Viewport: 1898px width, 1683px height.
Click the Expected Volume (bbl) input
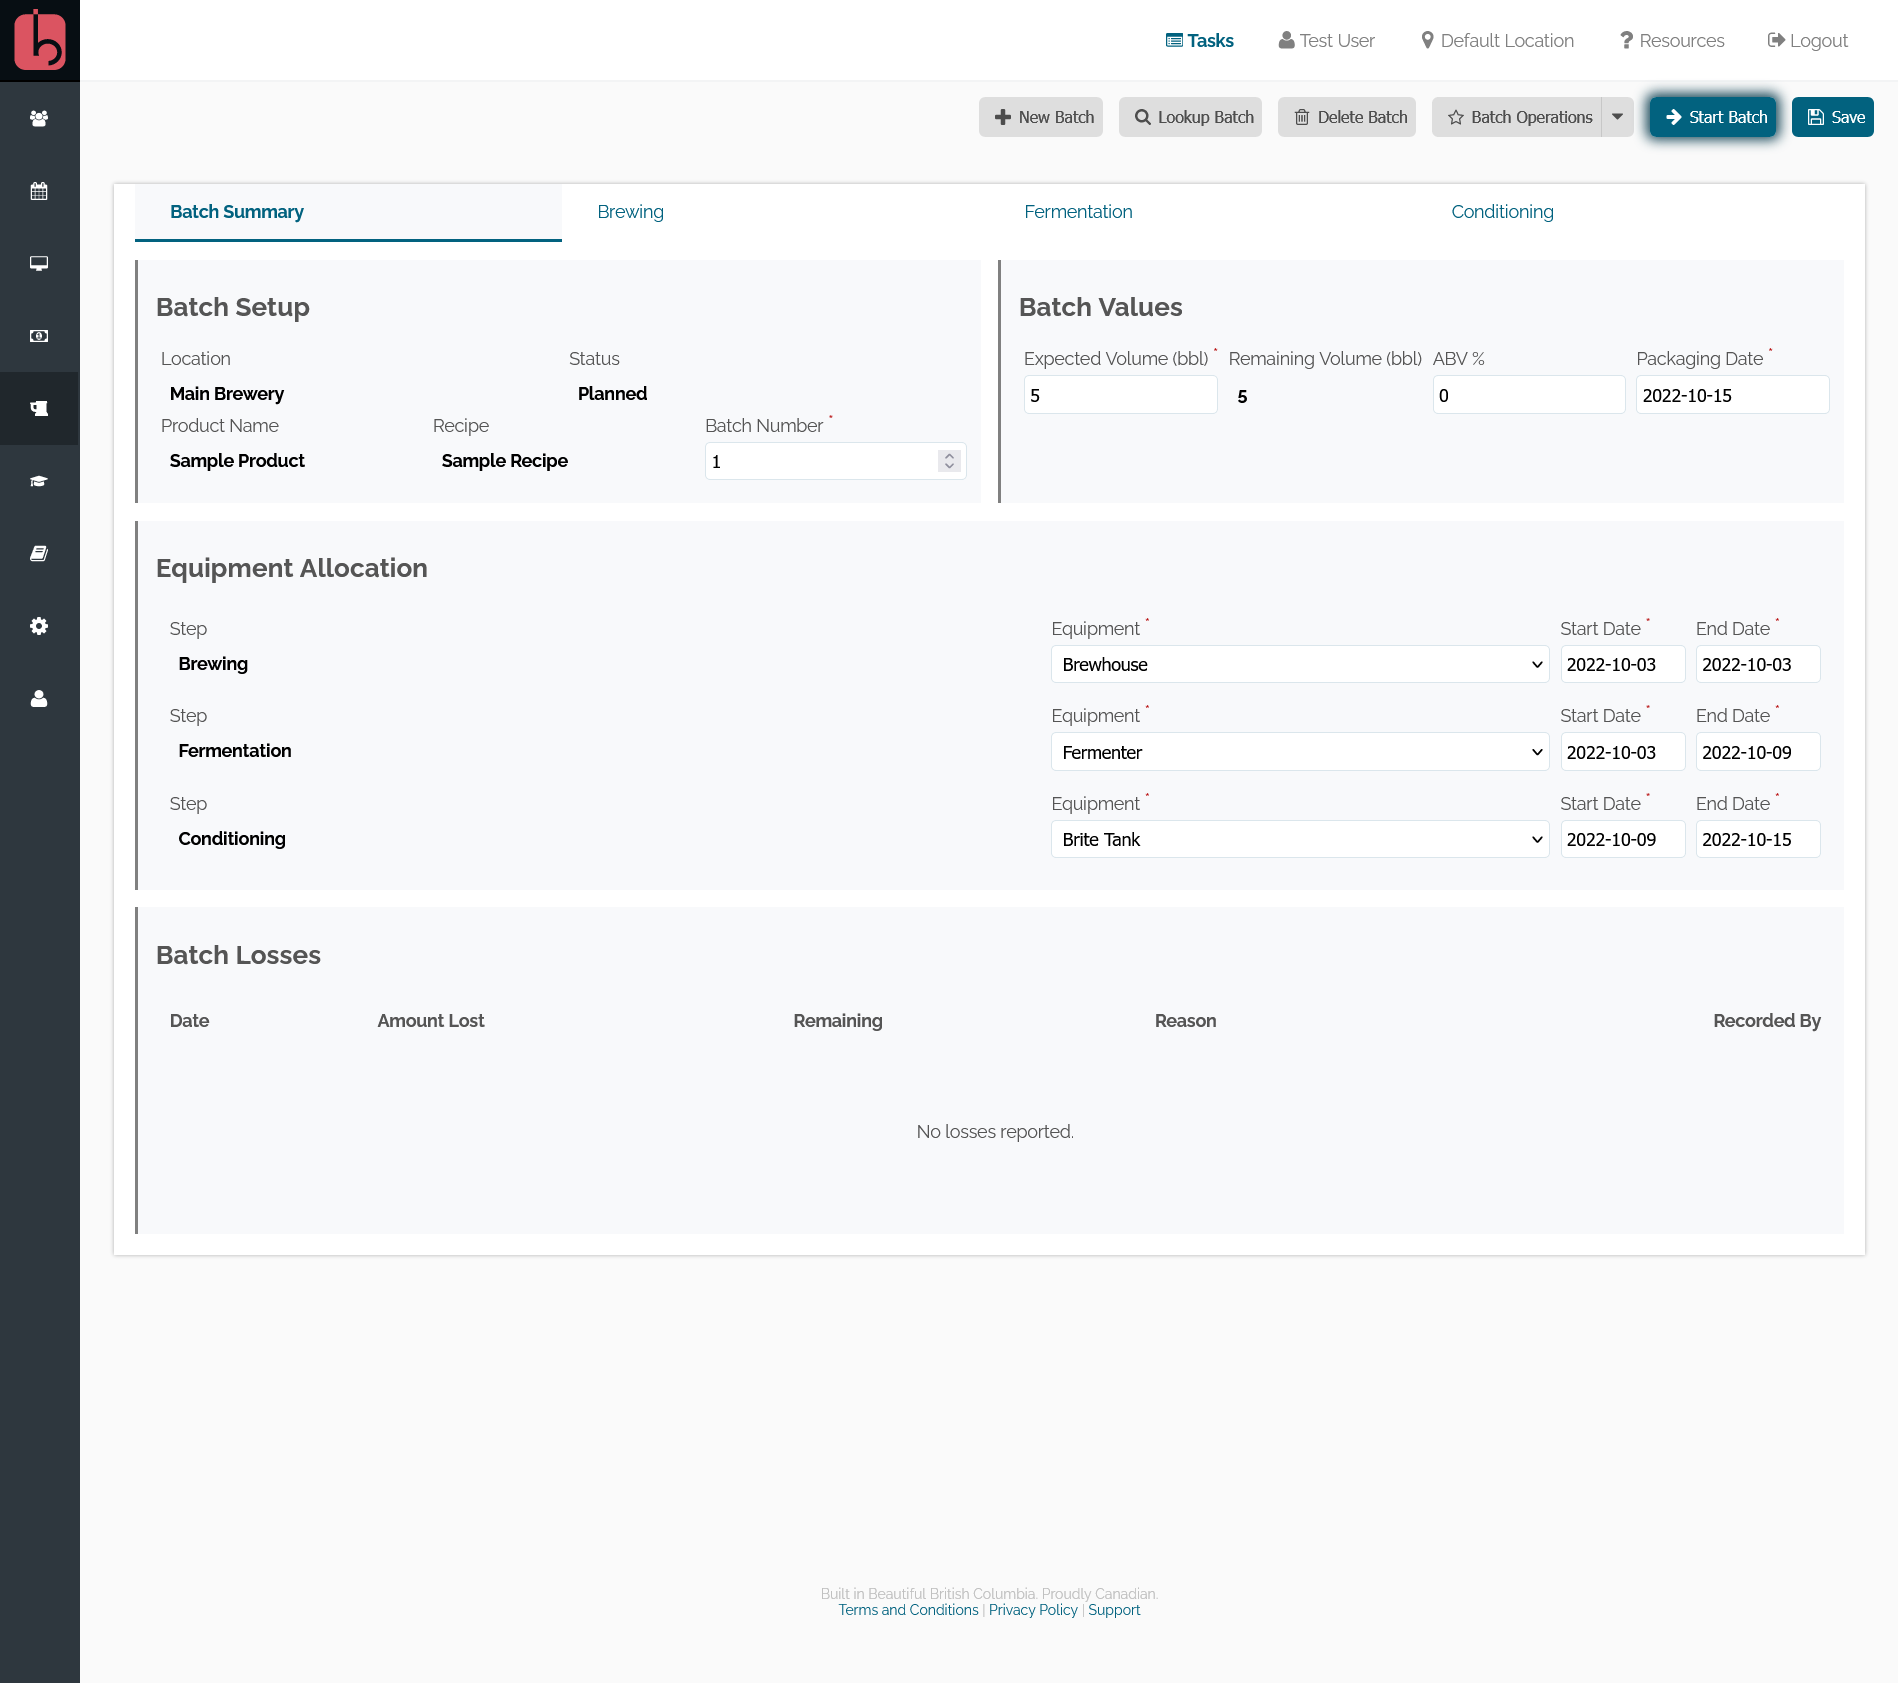(x=1120, y=395)
